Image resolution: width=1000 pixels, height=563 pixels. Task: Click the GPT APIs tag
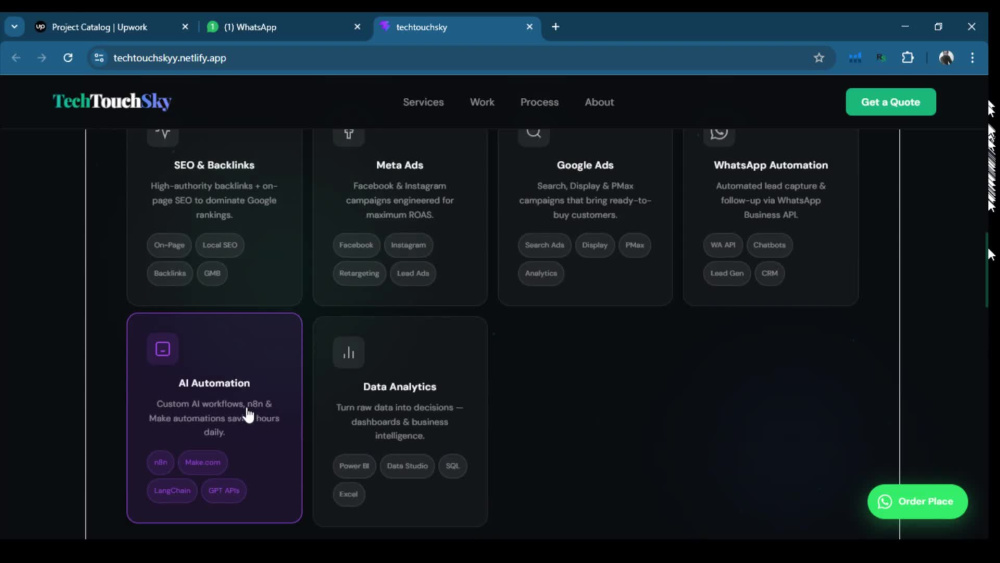click(x=224, y=491)
